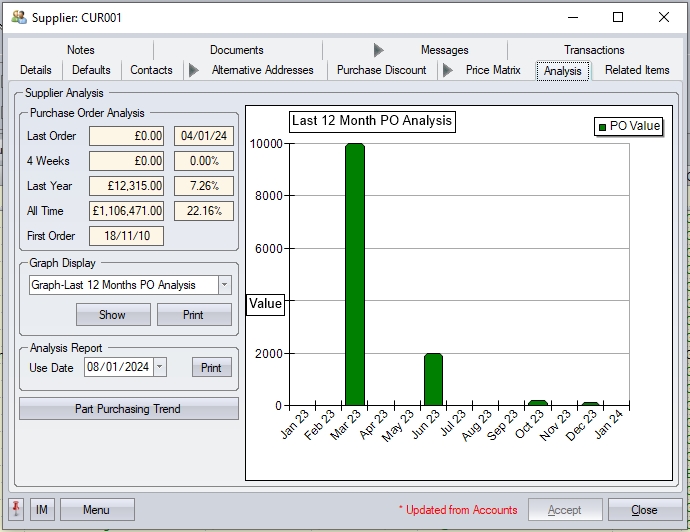The image size is (690, 532).
Task: Switch to the Transactions tab
Action: [x=594, y=50]
